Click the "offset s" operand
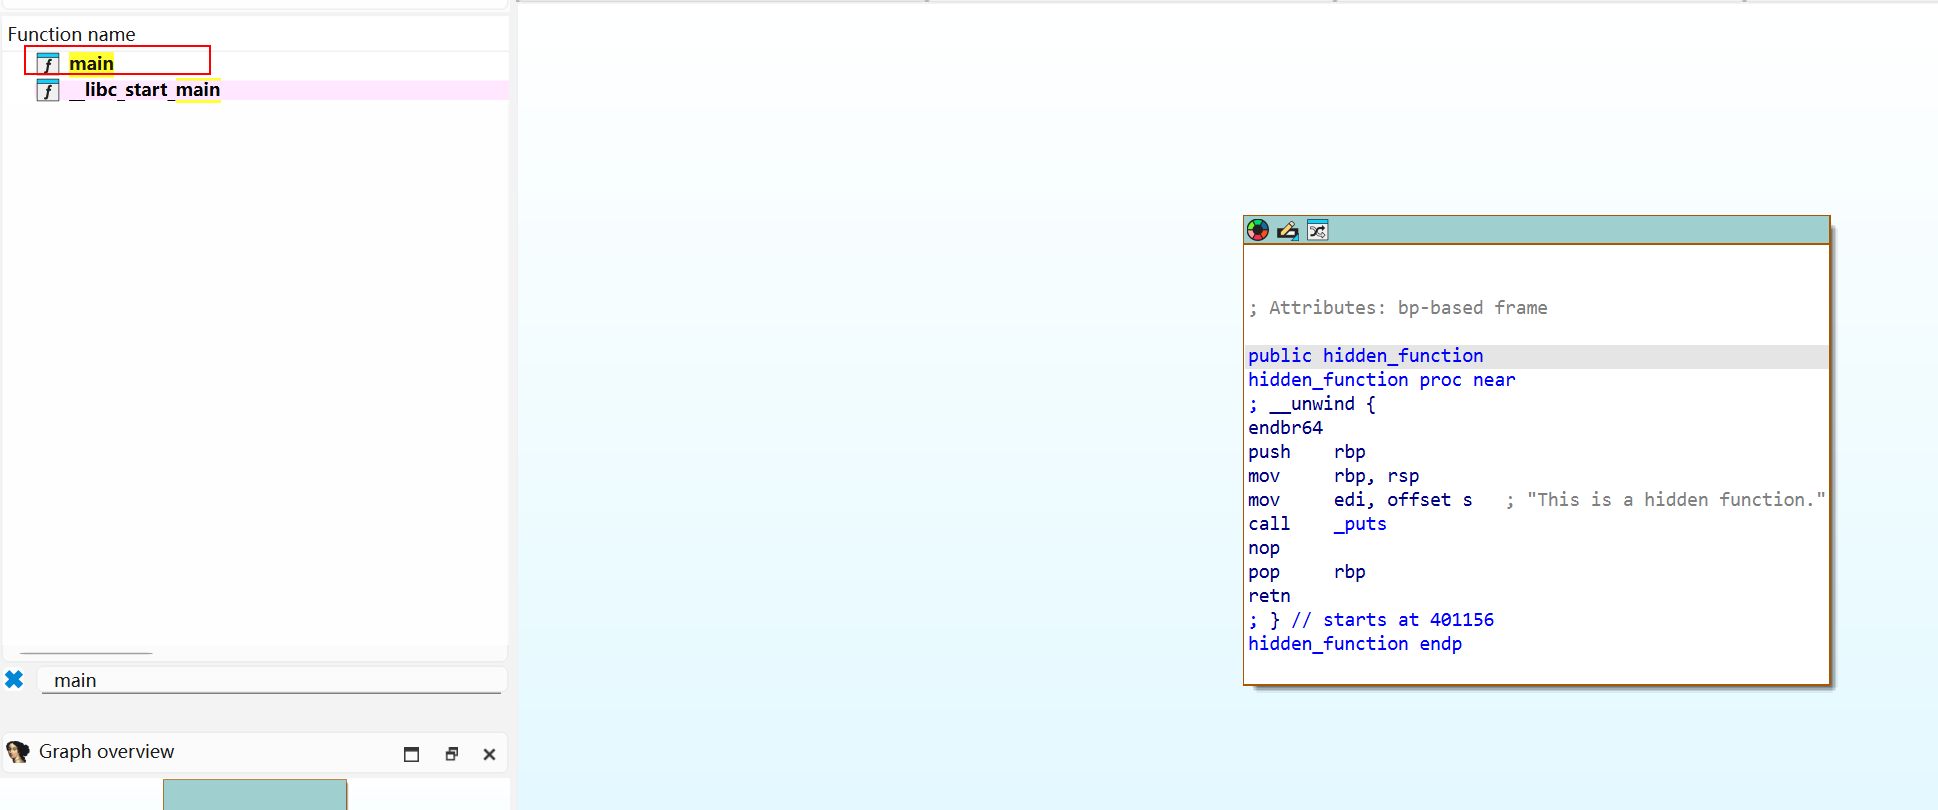Image resolution: width=1938 pixels, height=810 pixels. [1429, 500]
